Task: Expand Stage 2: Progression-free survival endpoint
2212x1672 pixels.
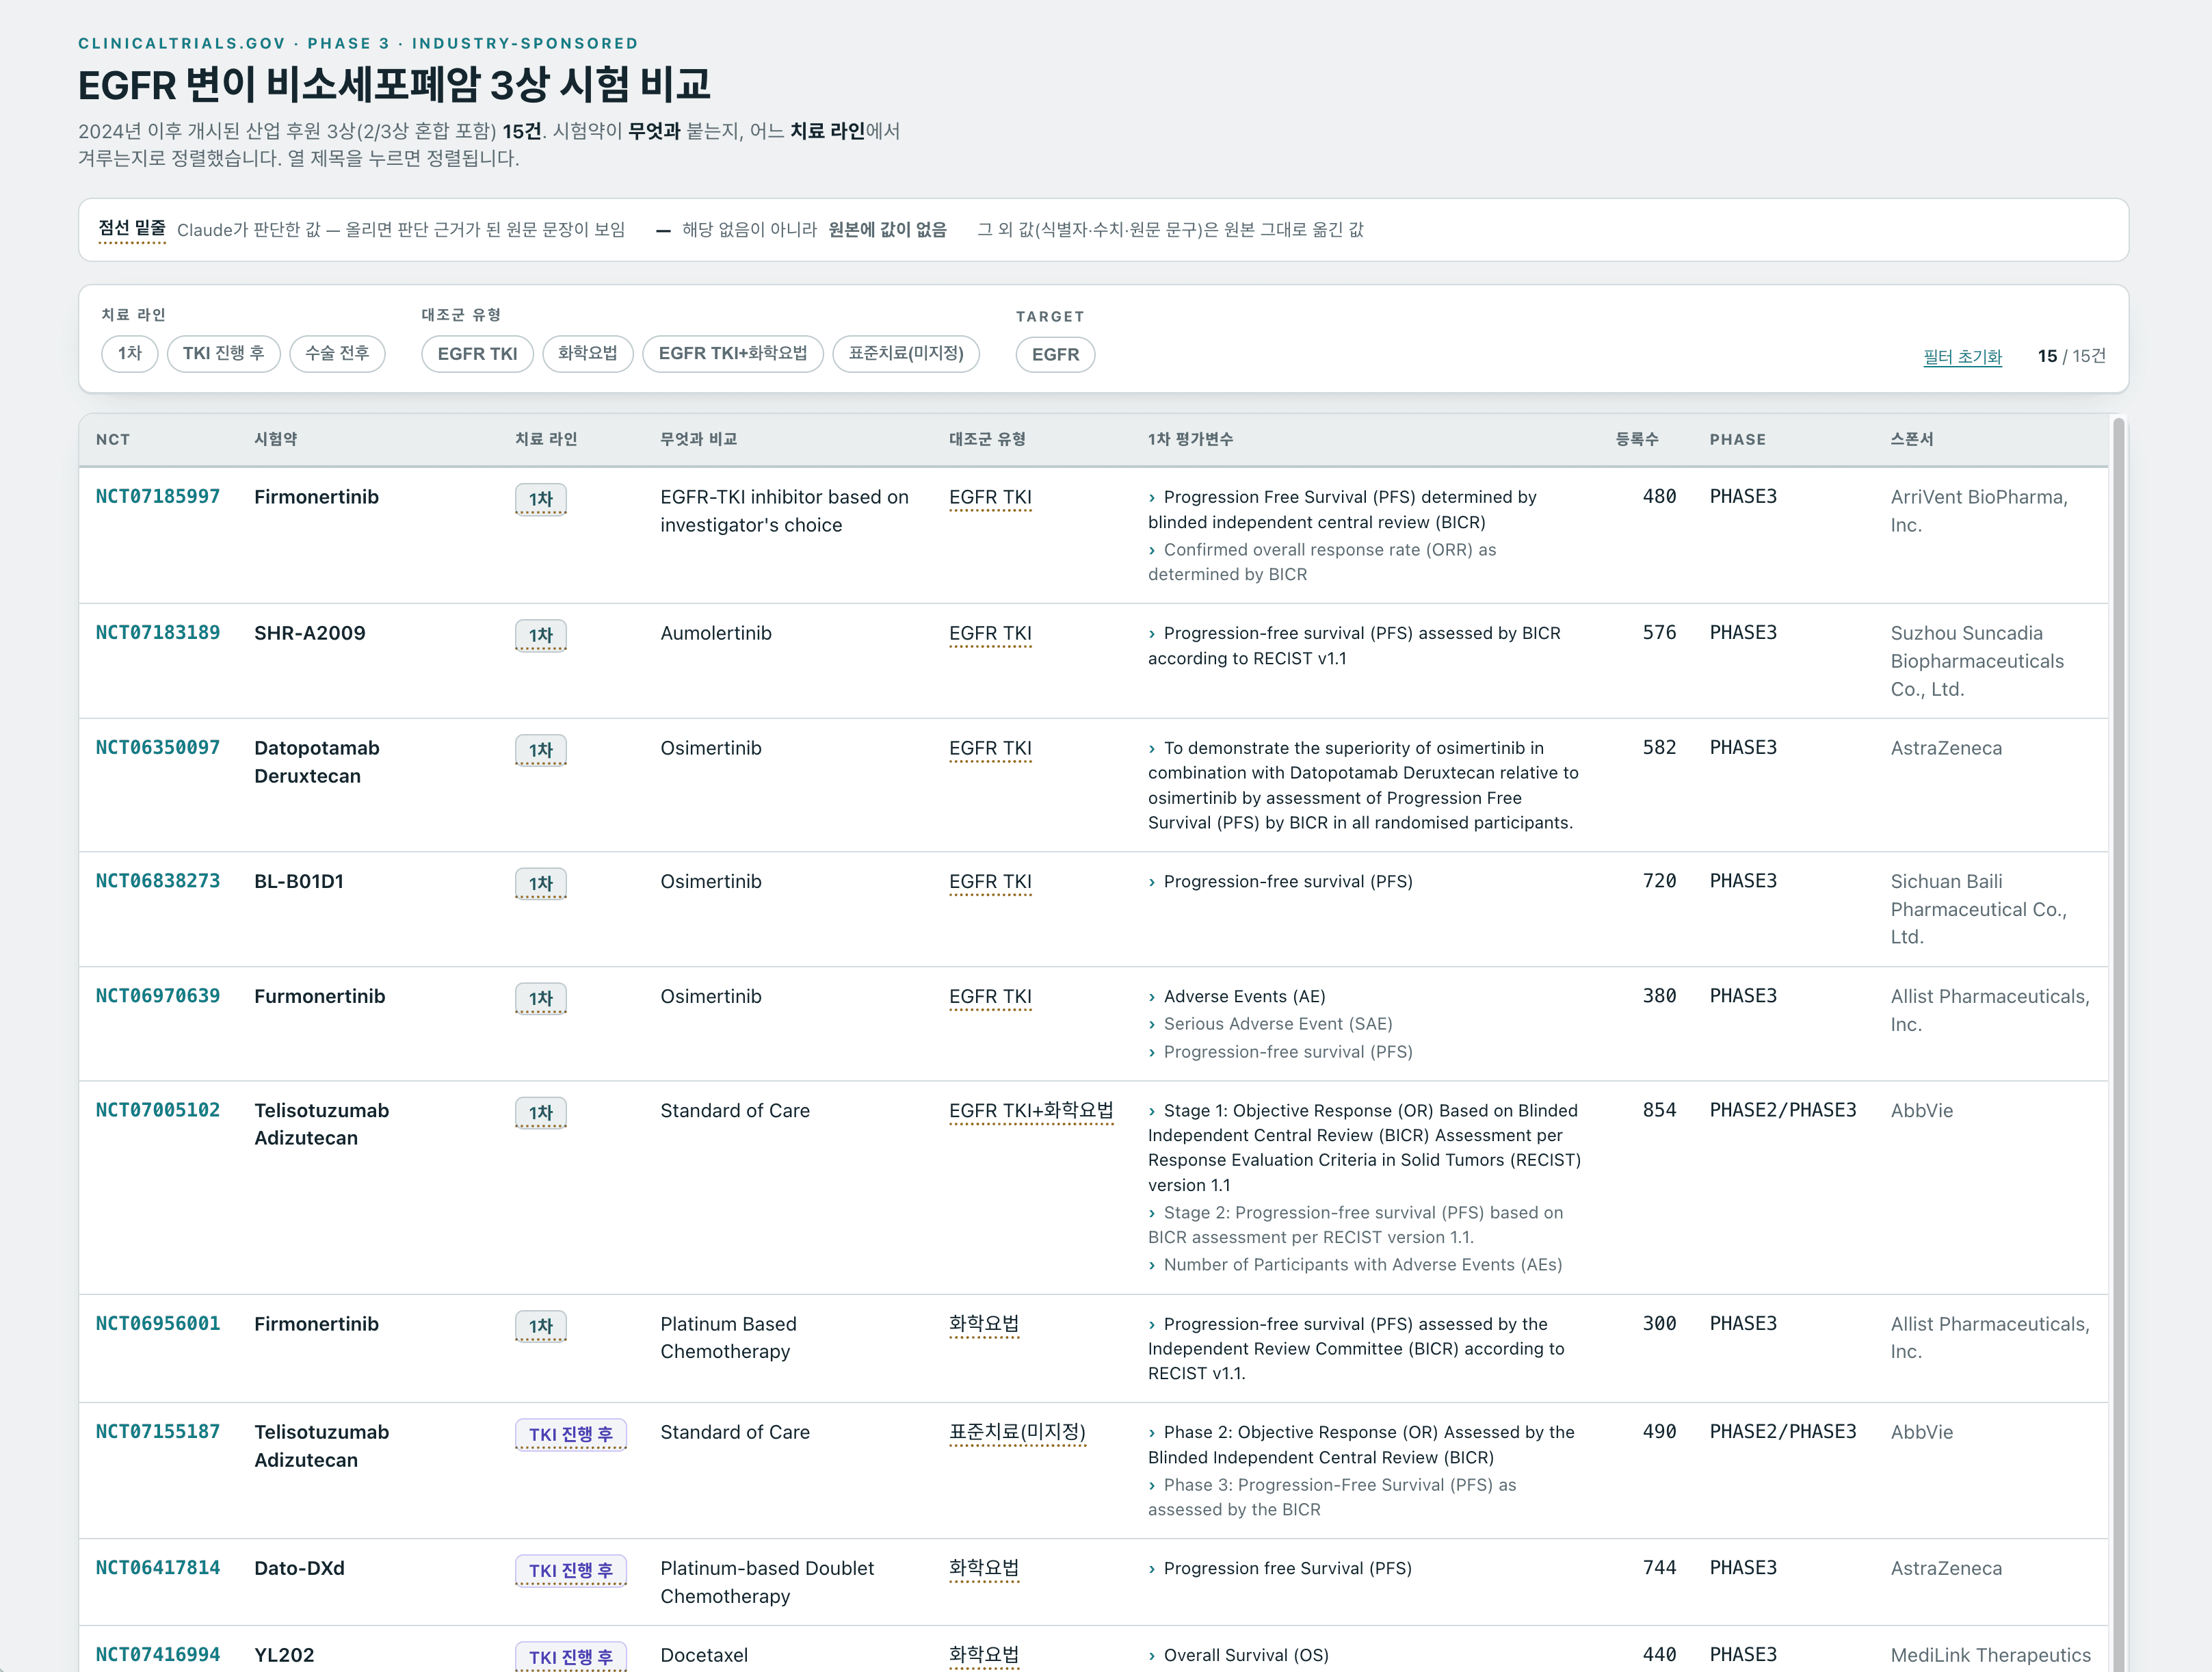Action: [x=1355, y=1225]
